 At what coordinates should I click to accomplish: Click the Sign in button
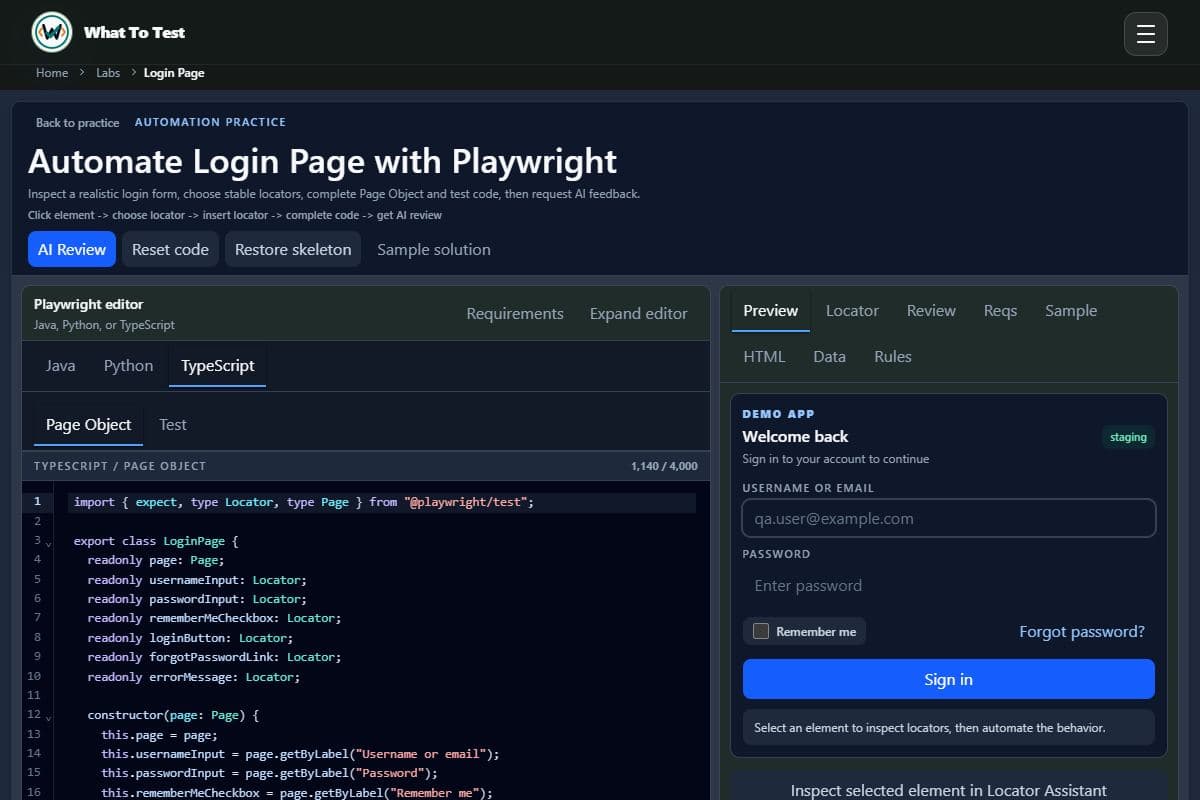point(949,679)
